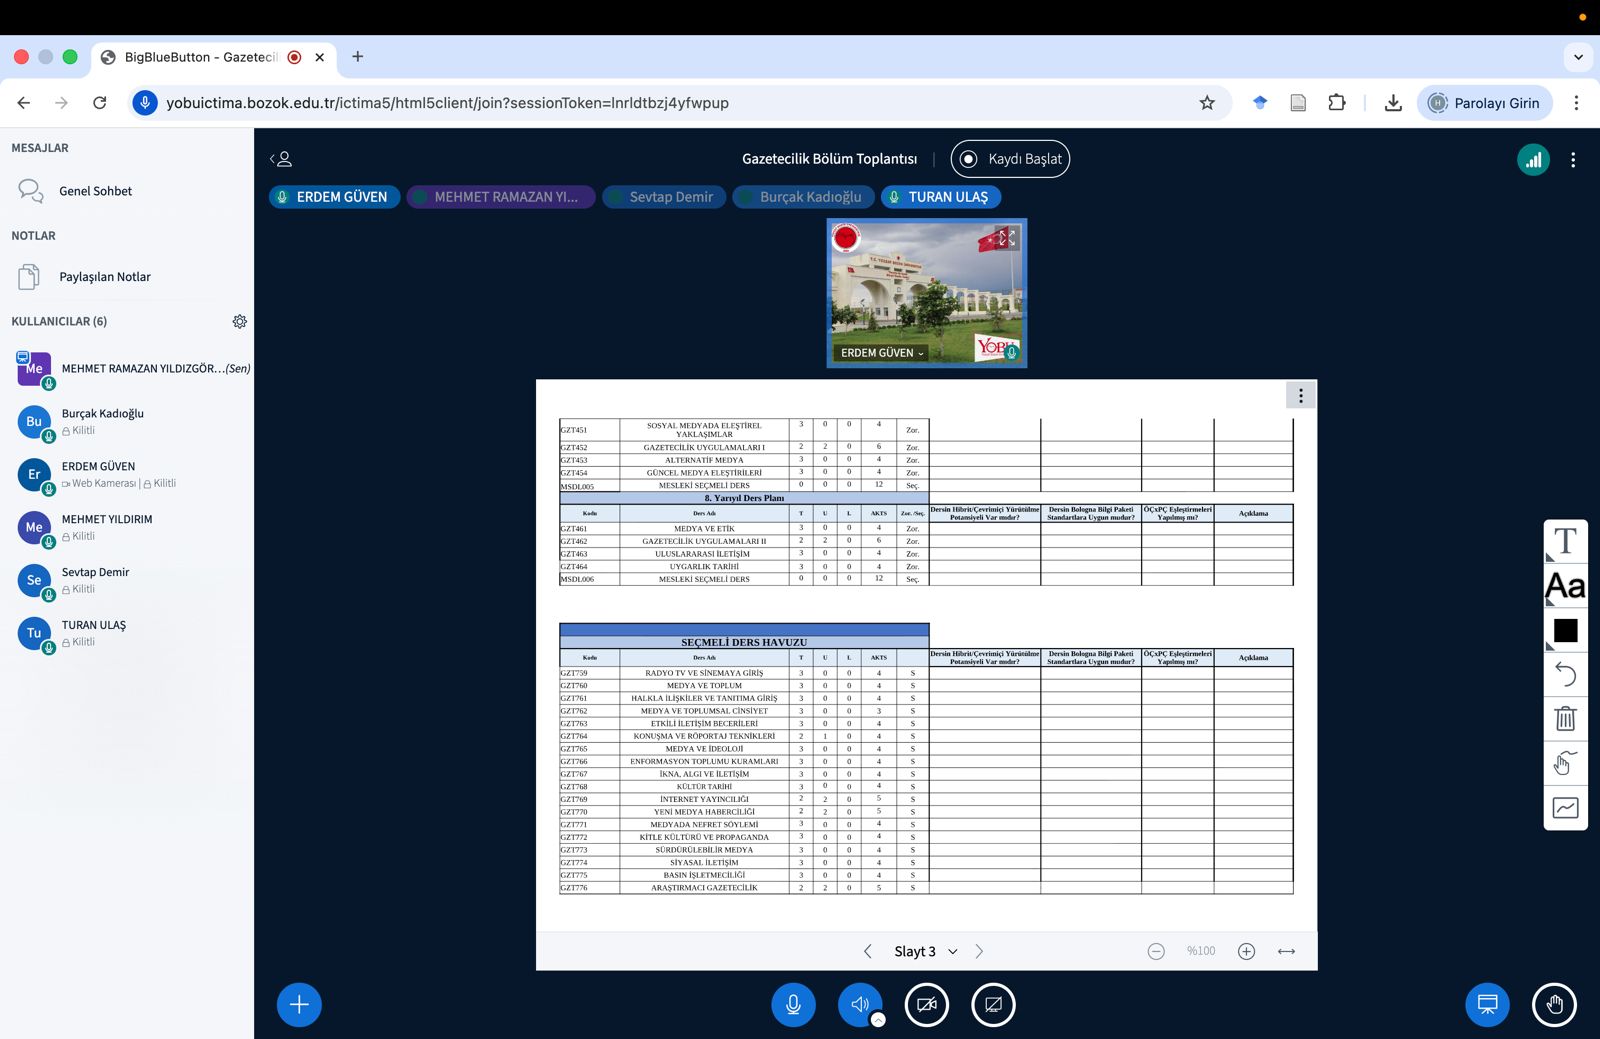Open Genel Sohbet chat
Image resolution: width=1600 pixels, height=1039 pixels.
click(95, 191)
